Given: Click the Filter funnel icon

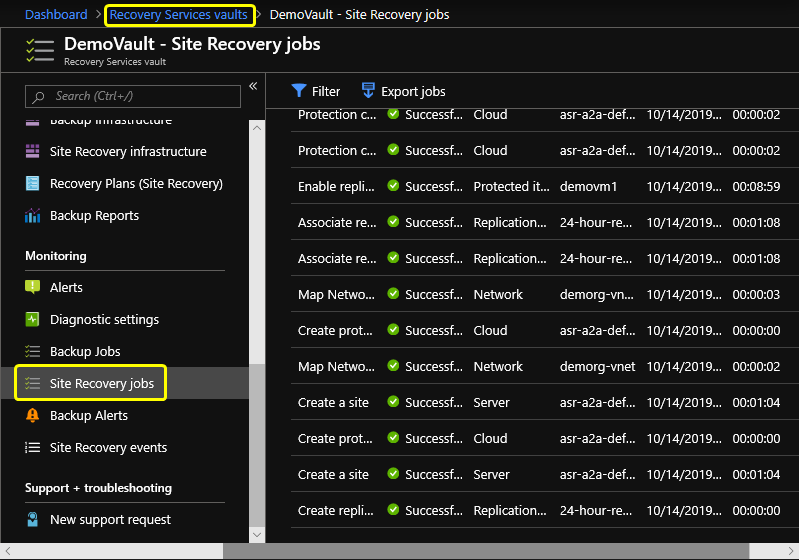Looking at the screenshot, I should tap(299, 91).
